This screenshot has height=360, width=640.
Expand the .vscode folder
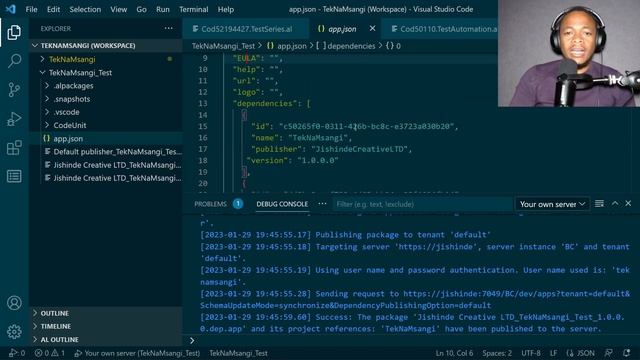pos(106,112)
